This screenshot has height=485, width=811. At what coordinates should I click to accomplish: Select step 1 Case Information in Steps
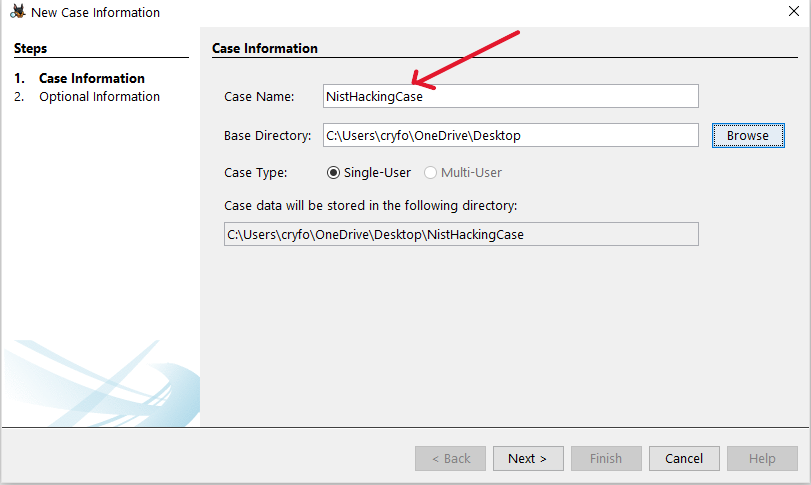tap(91, 78)
